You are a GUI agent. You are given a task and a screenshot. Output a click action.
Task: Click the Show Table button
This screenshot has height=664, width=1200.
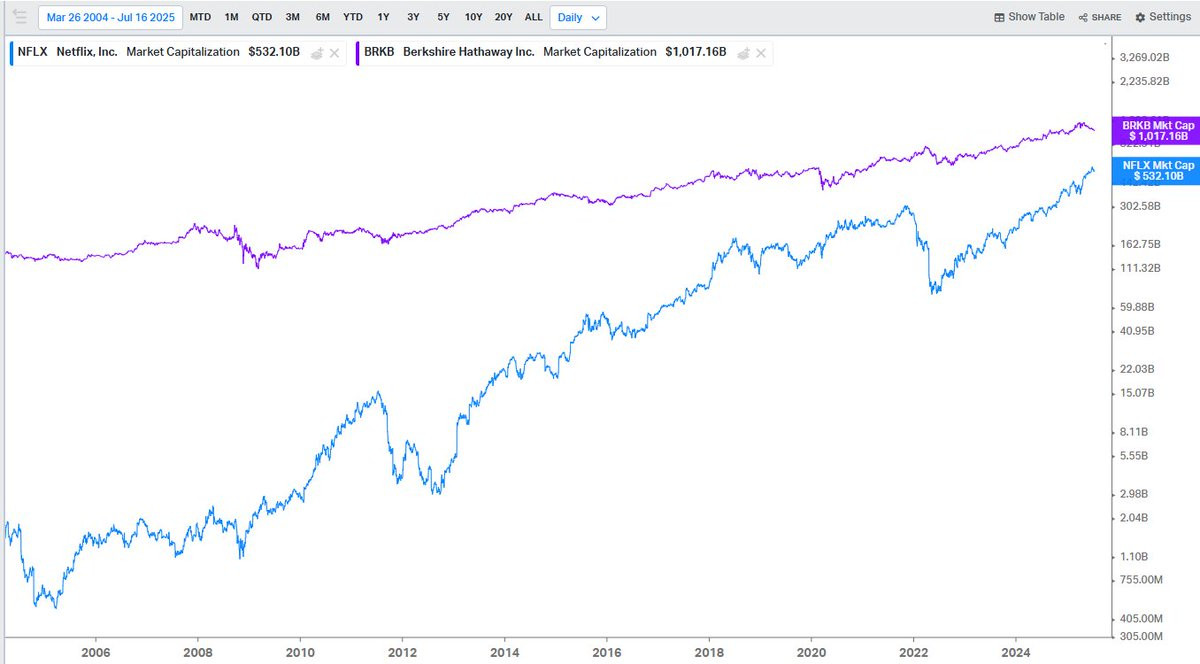[x=1029, y=17]
